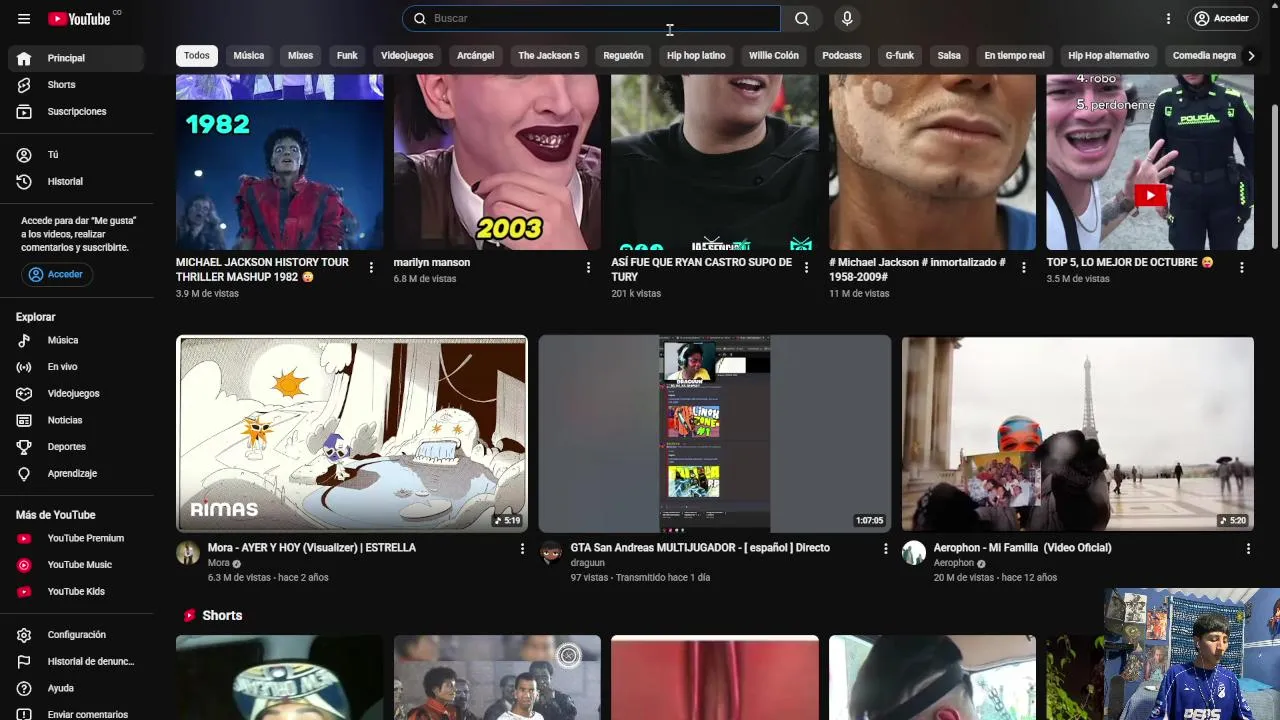Open YouTube Music link

(77, 565)
